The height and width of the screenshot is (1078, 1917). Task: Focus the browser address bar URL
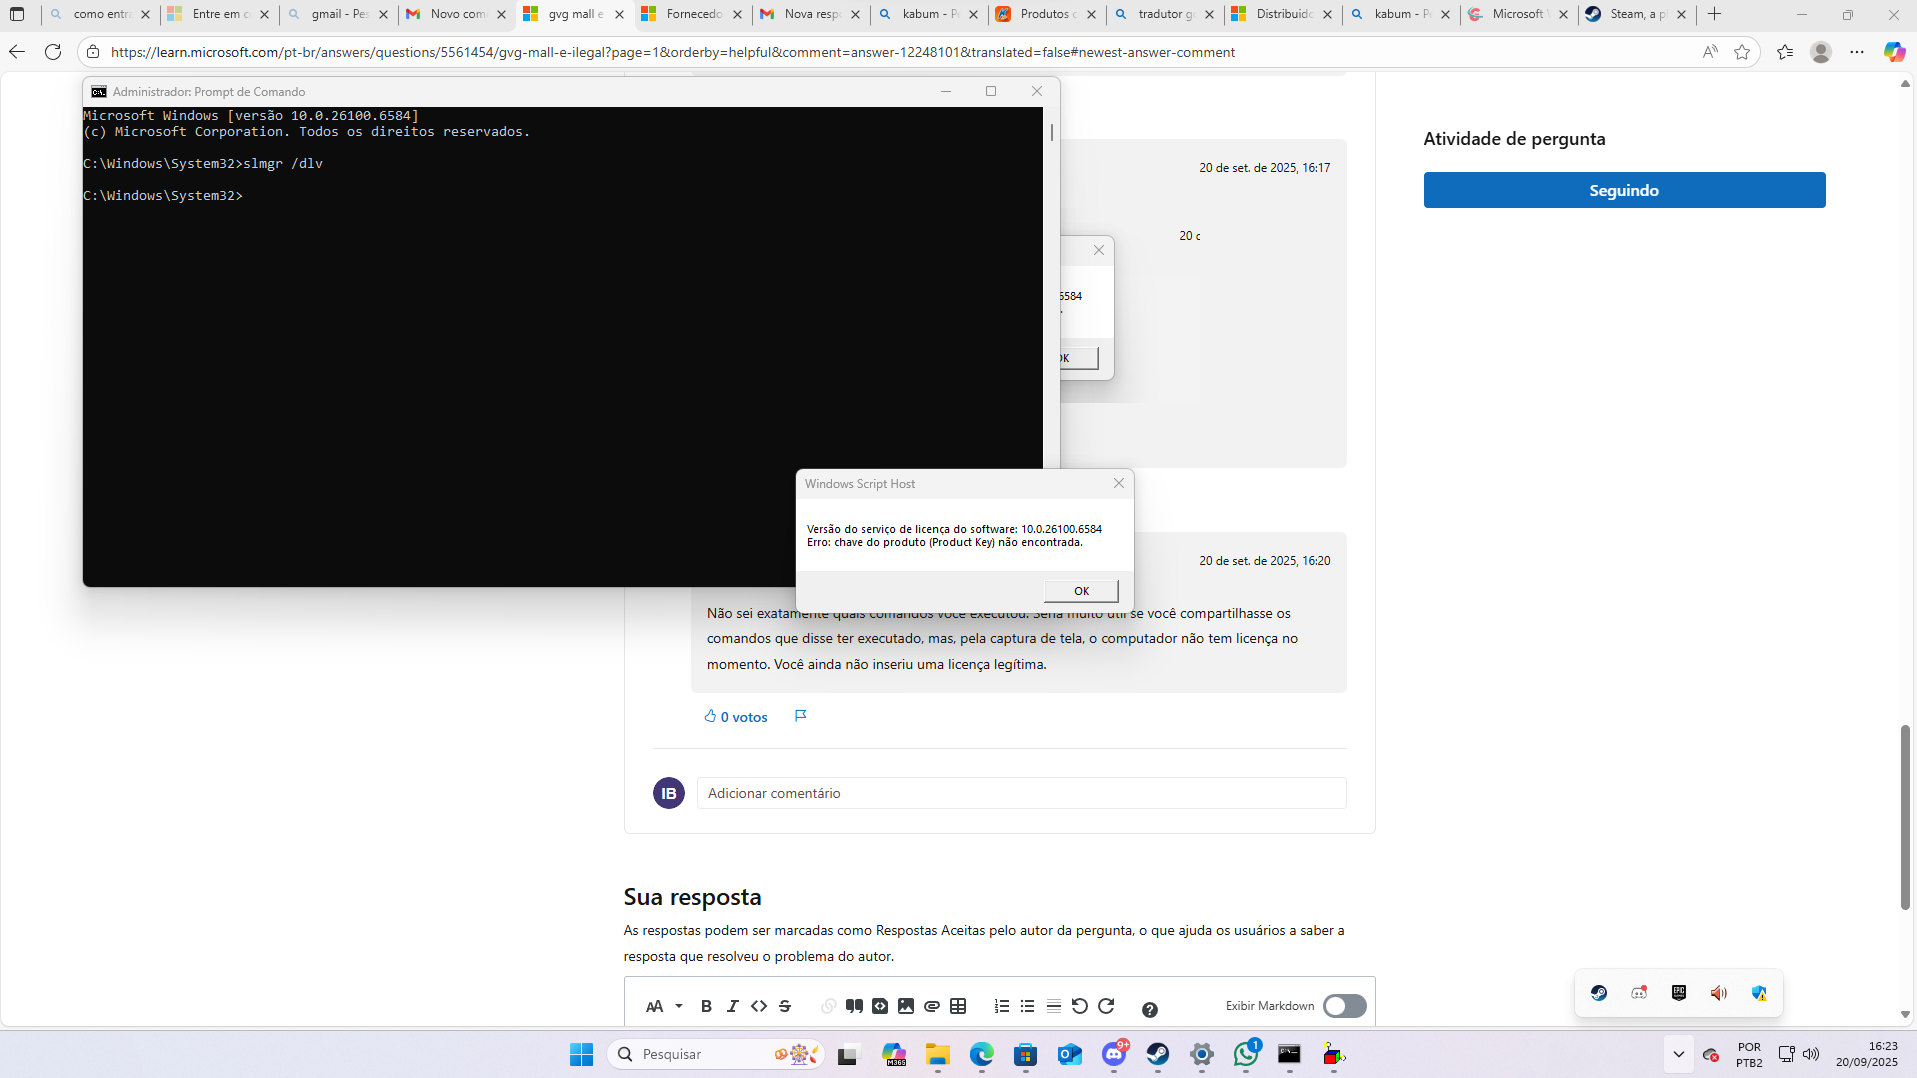[673, 52]
